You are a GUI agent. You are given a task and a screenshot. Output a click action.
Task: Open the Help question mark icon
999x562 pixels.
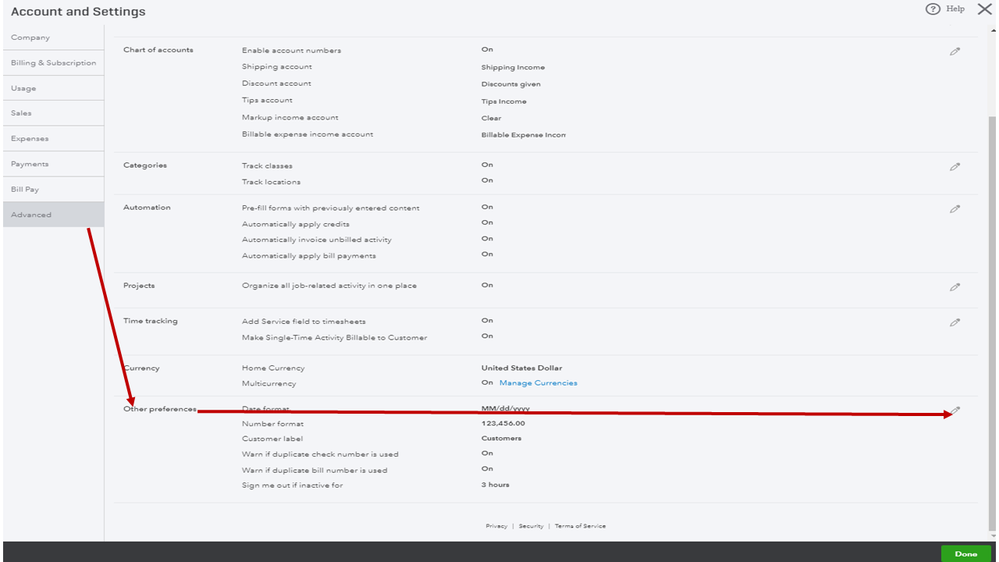tap(933, 9)
